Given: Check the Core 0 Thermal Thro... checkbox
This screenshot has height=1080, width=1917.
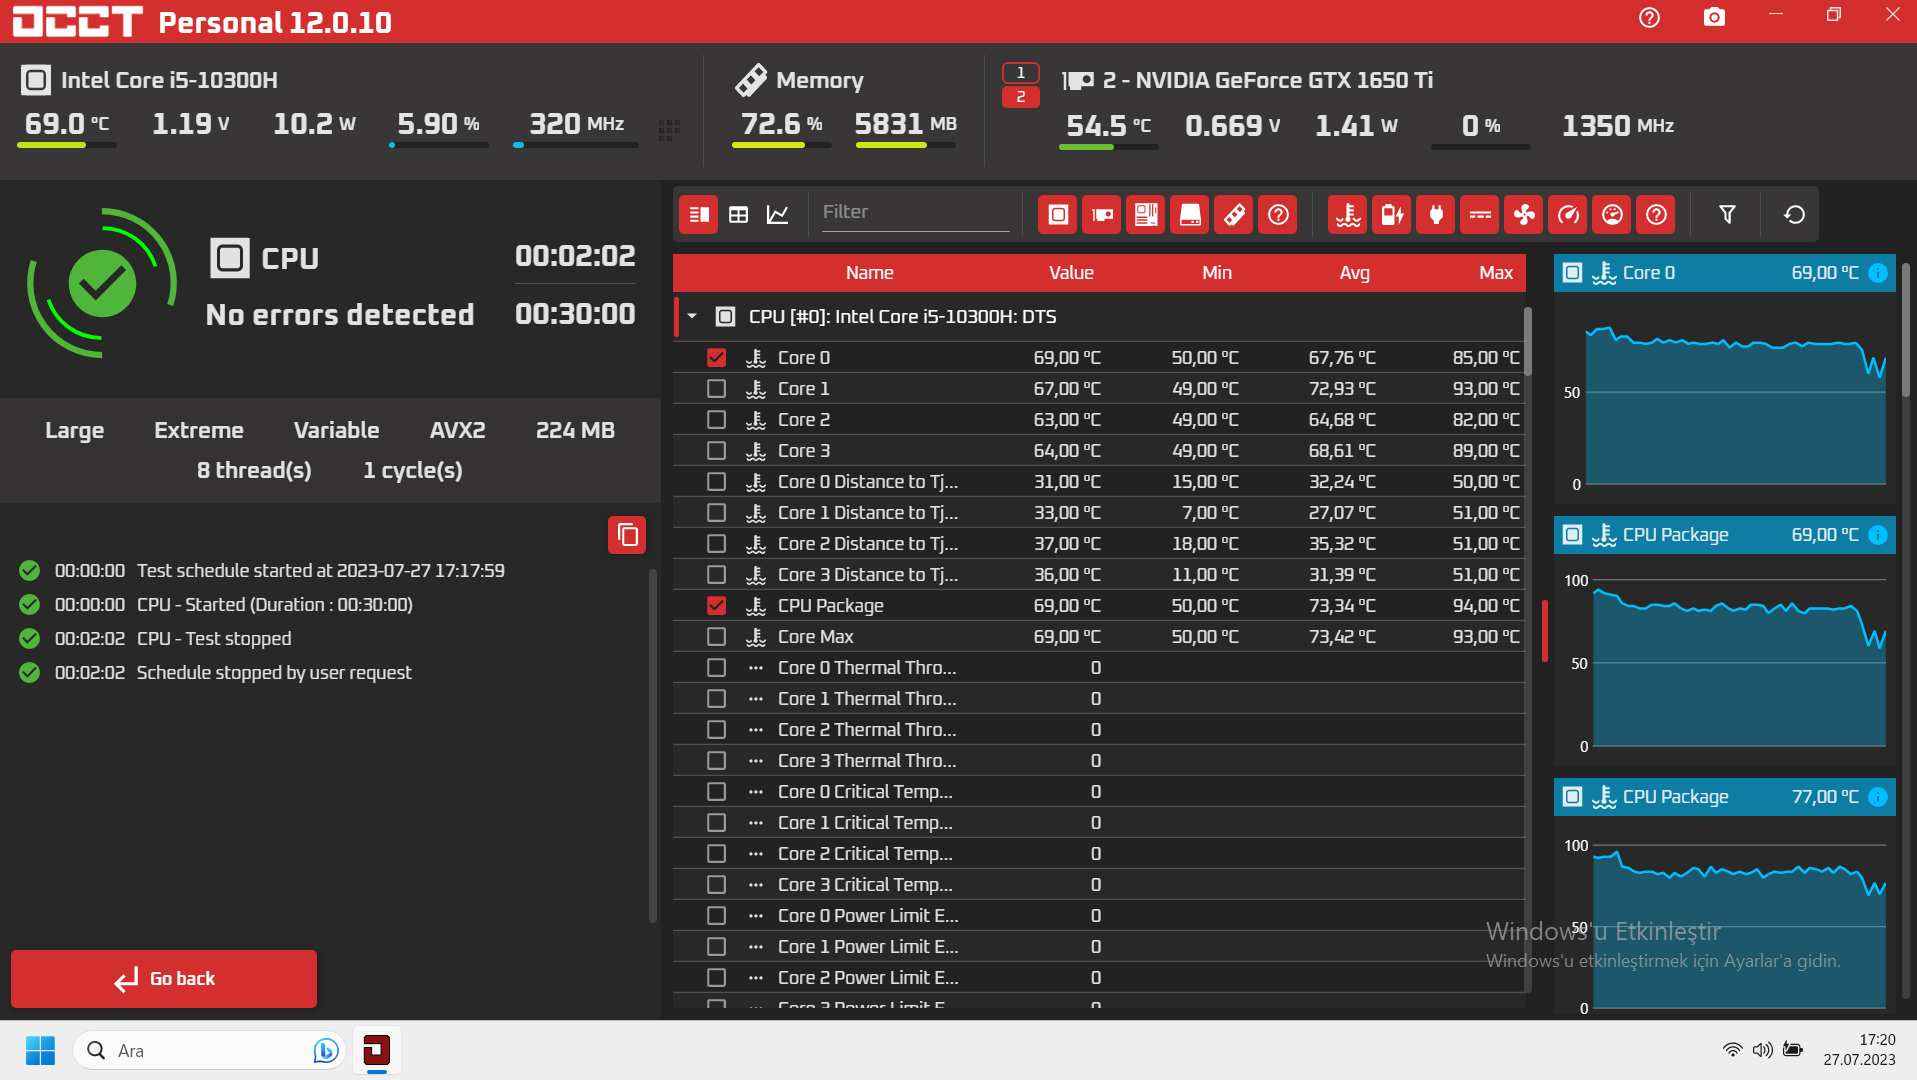Looking at the screenshot, I should point(716,667).
